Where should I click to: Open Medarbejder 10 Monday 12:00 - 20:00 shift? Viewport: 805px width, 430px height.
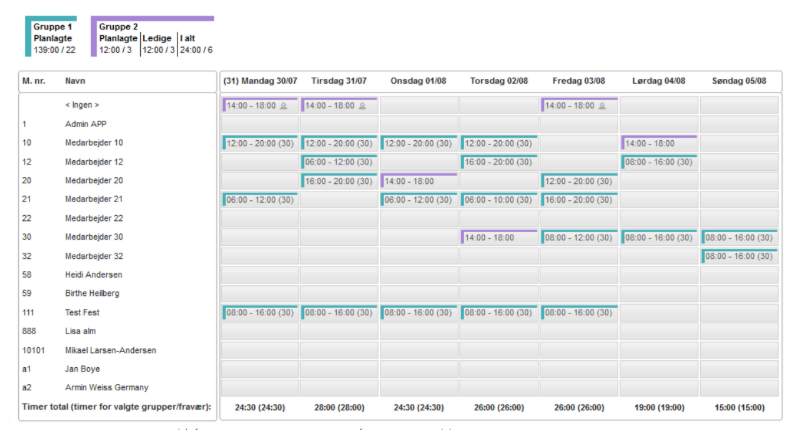(x=259, y=143)
